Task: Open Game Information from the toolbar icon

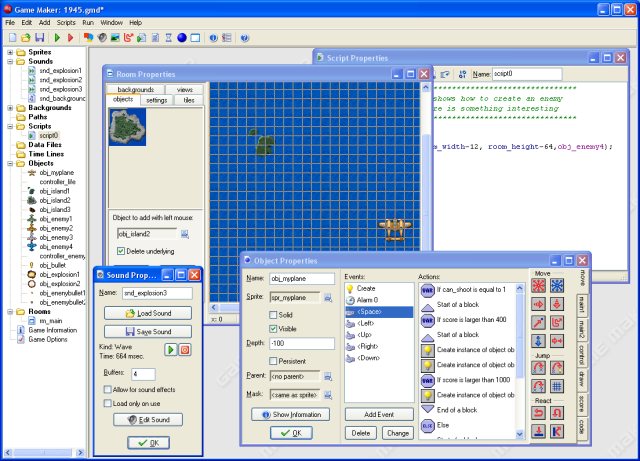Action: 213,38
